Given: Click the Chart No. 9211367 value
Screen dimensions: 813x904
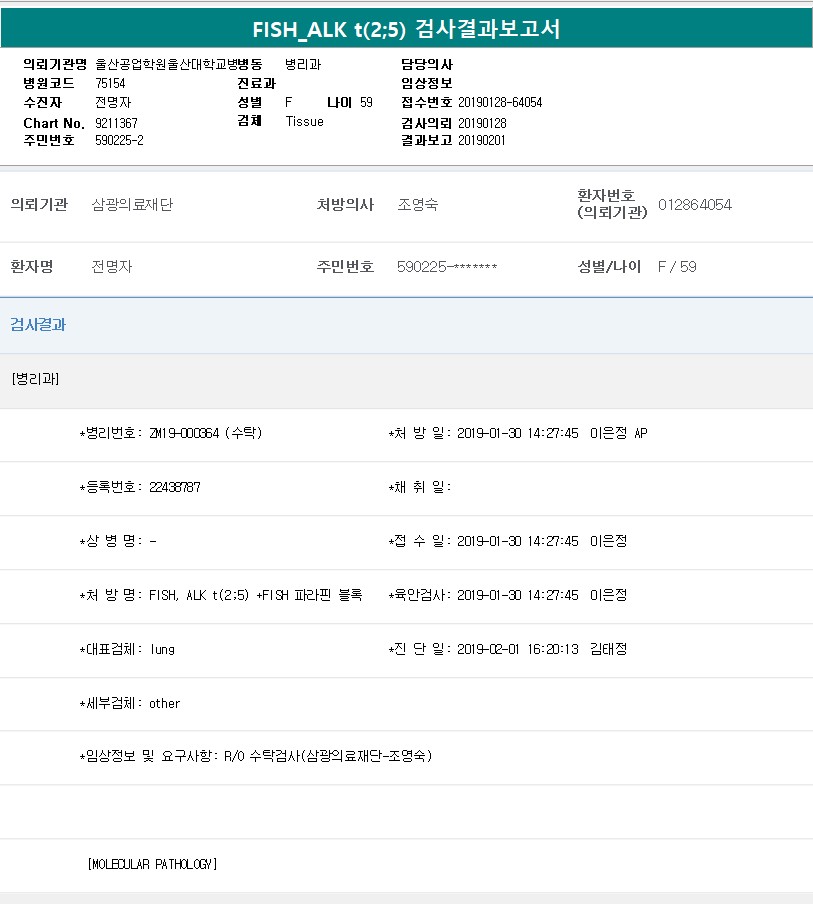Looking at the screenshot, I should (116, 122).
